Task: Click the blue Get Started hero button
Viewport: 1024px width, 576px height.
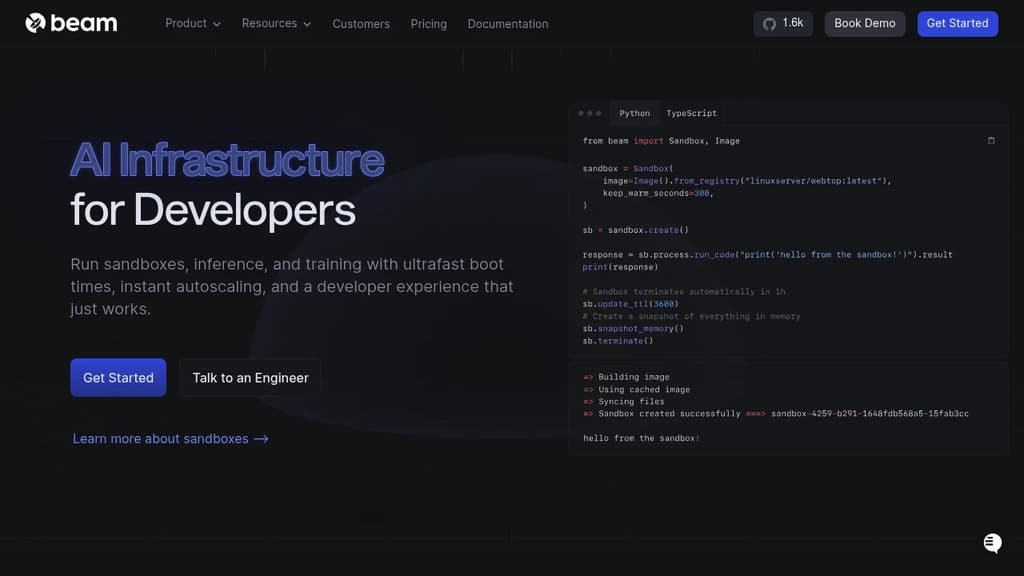Action: [118, 377]
